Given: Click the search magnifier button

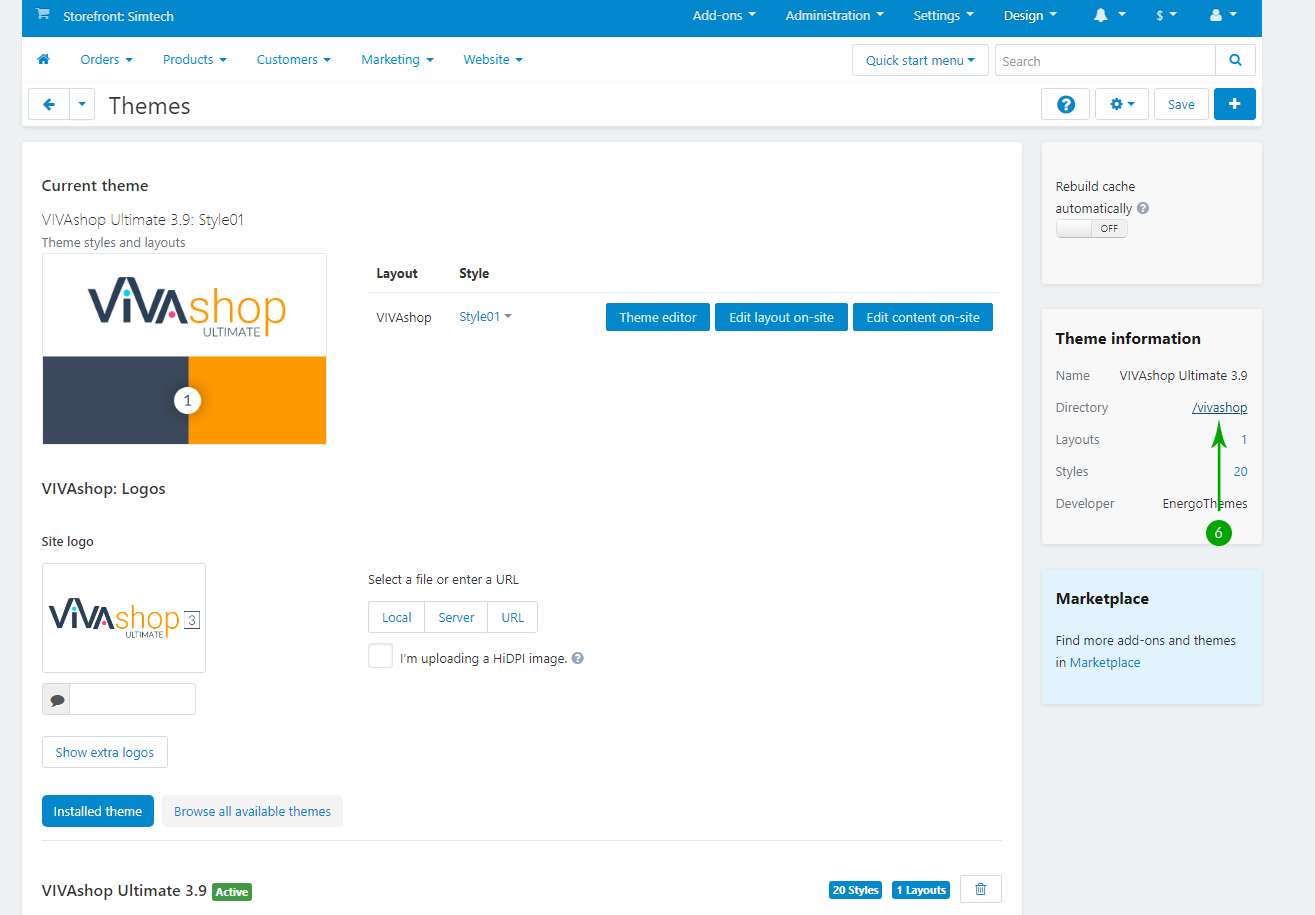Looking at the screenshot, I should coord(1235,61).
